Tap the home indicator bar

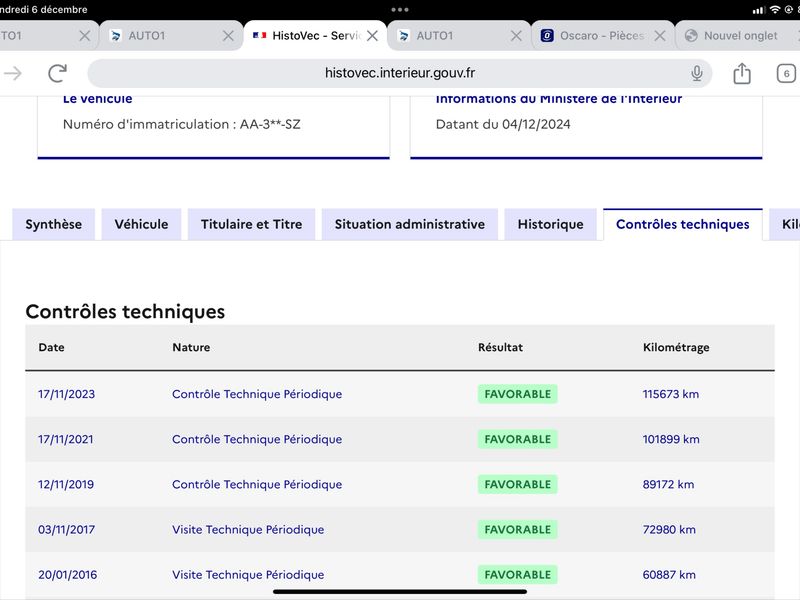tap(400, 592)
